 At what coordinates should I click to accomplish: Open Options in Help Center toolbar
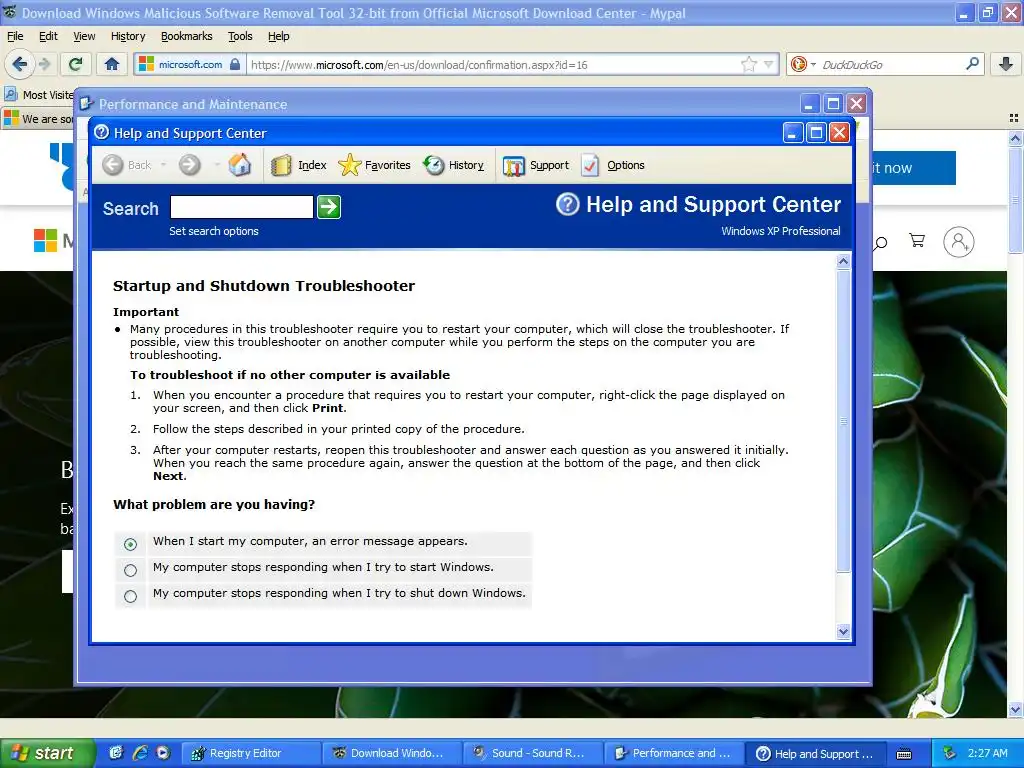coord(613,165)
